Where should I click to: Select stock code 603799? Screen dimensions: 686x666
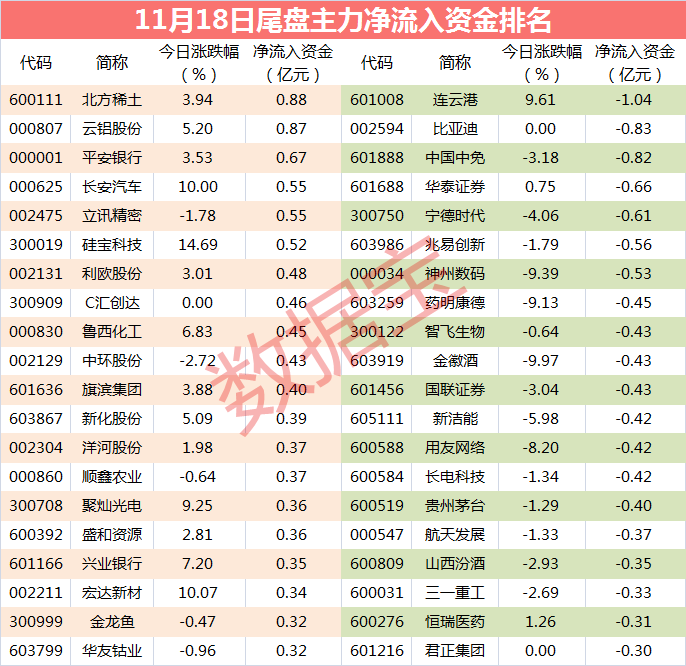pos(36,651)
